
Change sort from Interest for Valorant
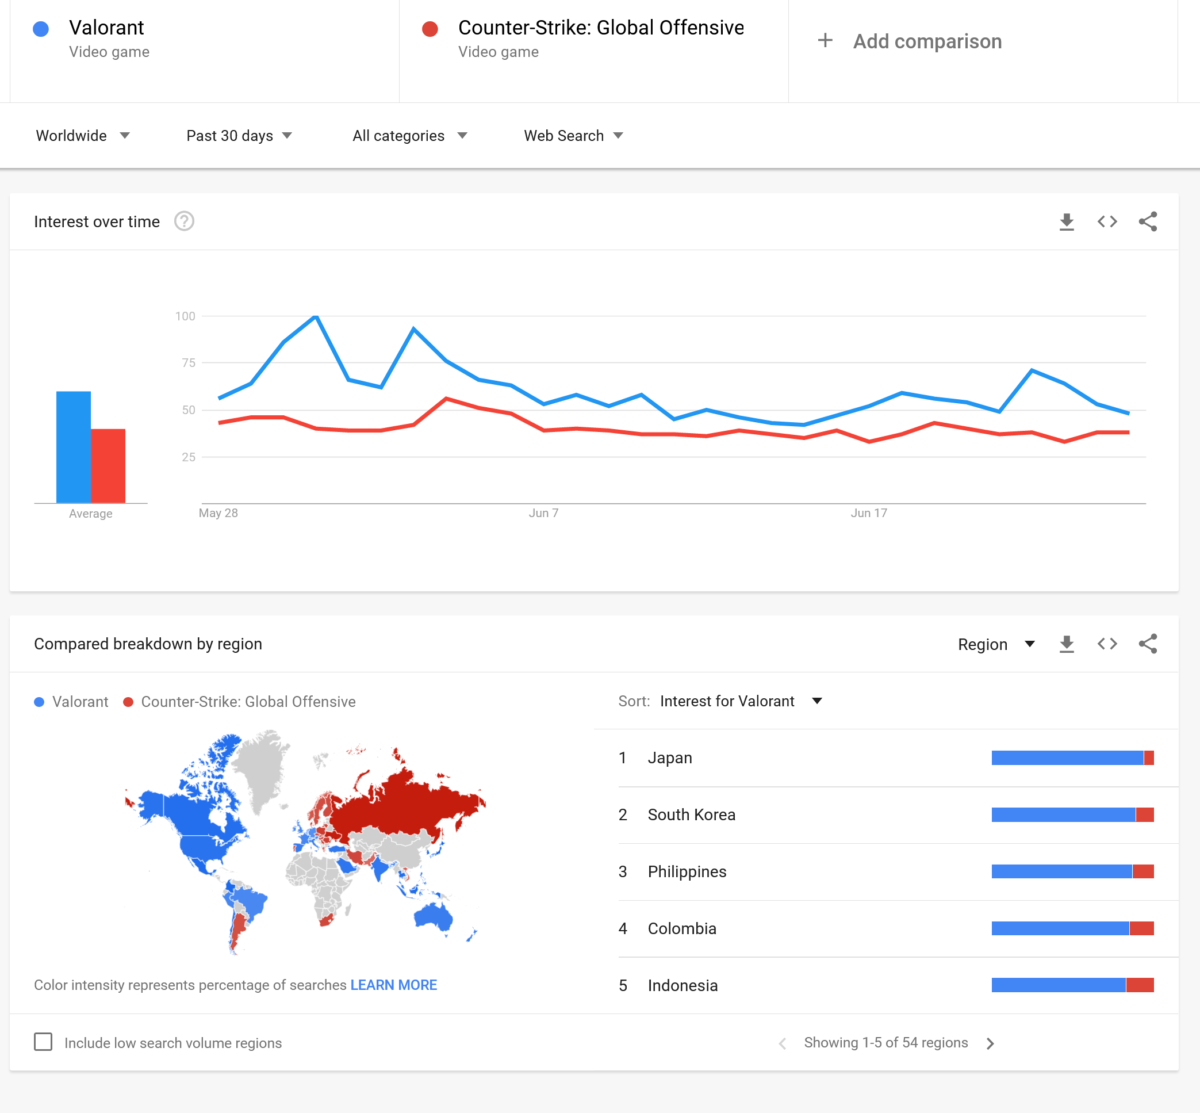(x=740, y=702)
